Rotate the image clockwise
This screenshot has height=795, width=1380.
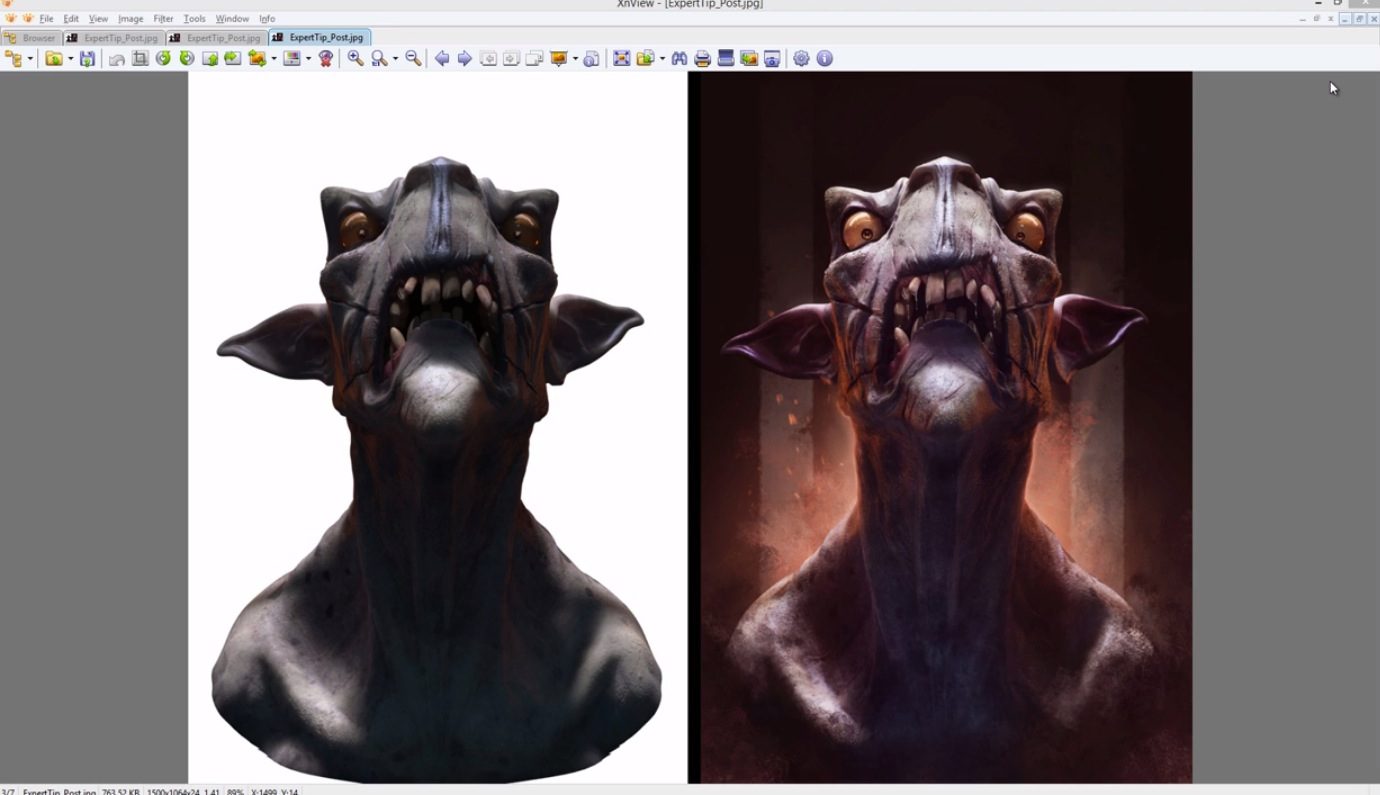tap(186, 58)
